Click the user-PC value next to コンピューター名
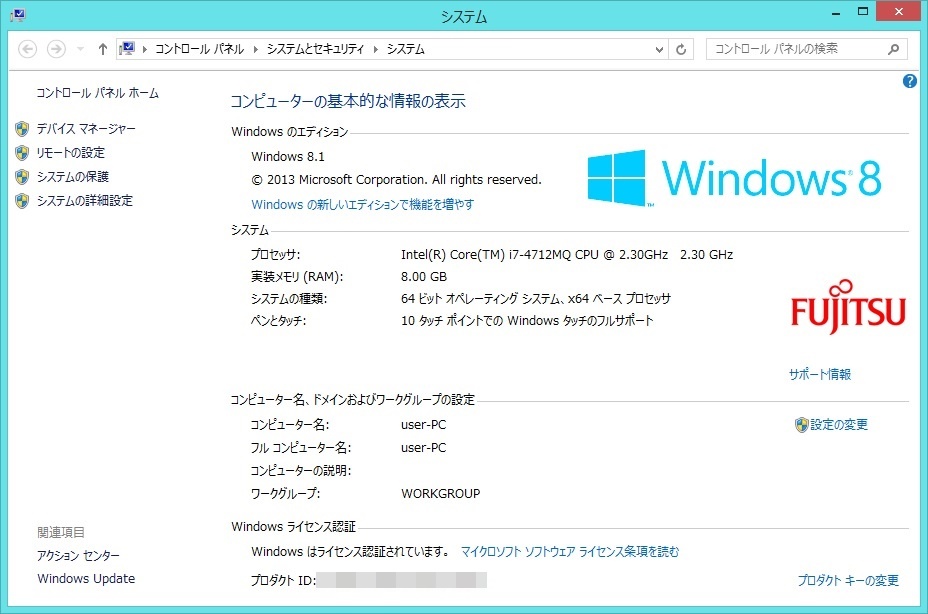The image size is (928, 614). pyautogui.click(x=424, y=425)
